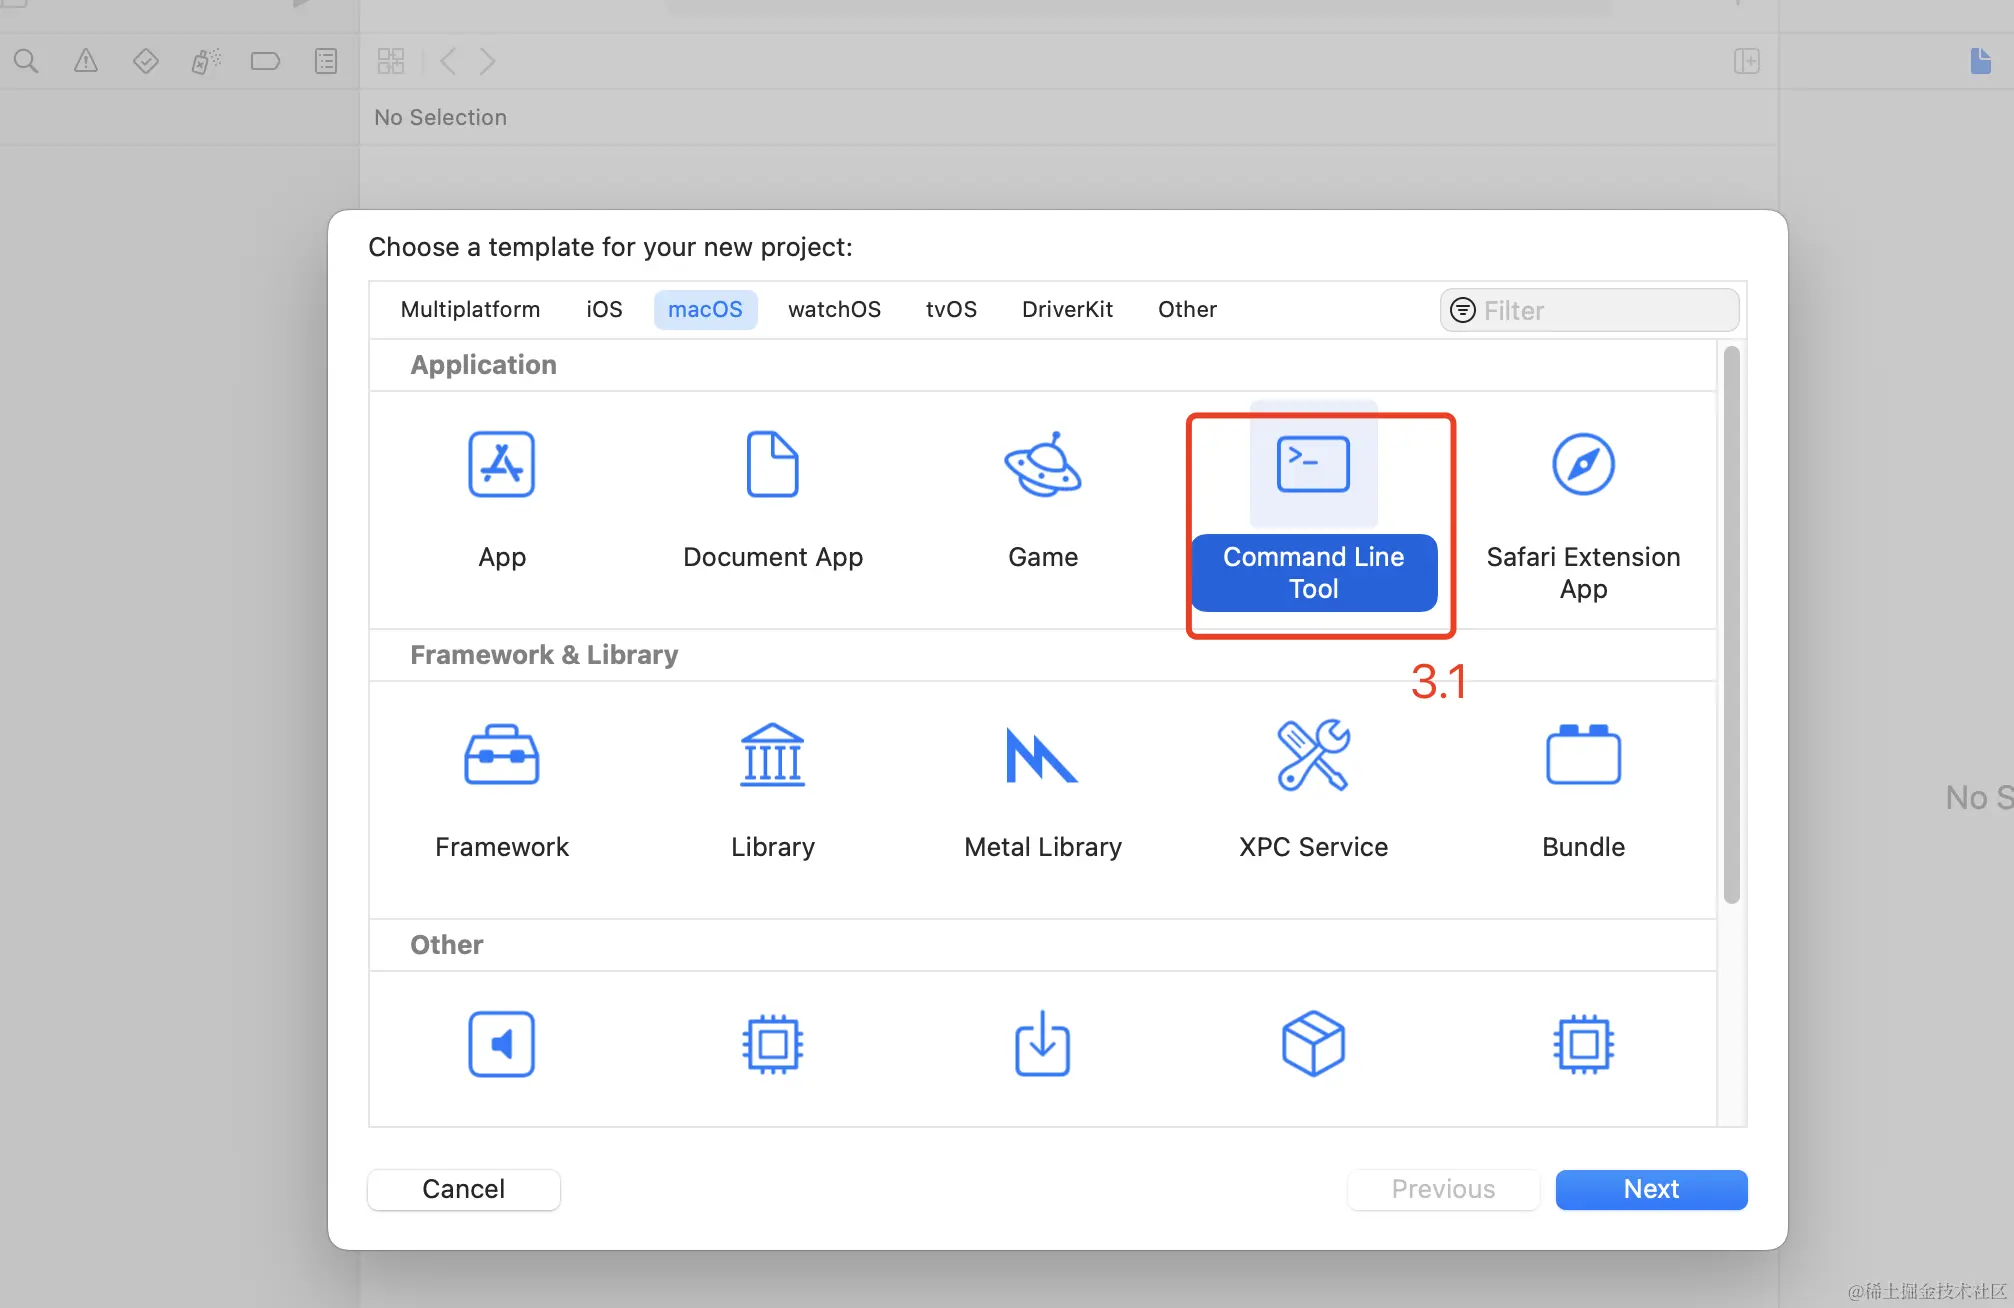
Task: Choose the Metal Library template
Action: point(1042,756)
